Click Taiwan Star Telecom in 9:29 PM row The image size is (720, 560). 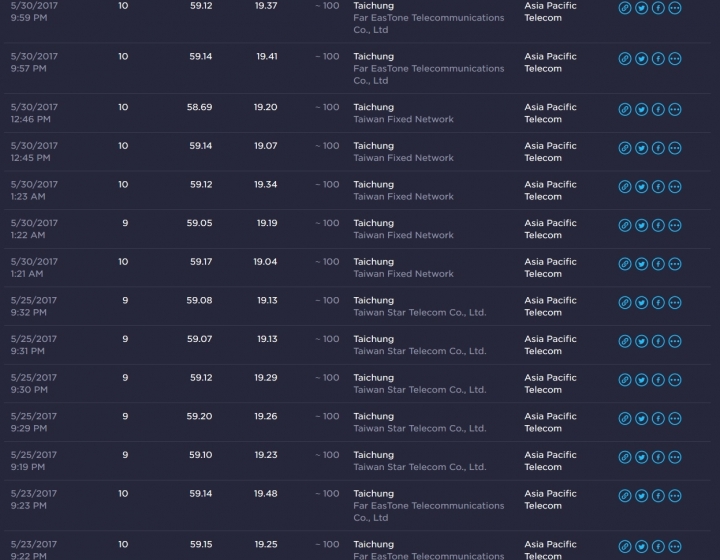click(420, 428)
